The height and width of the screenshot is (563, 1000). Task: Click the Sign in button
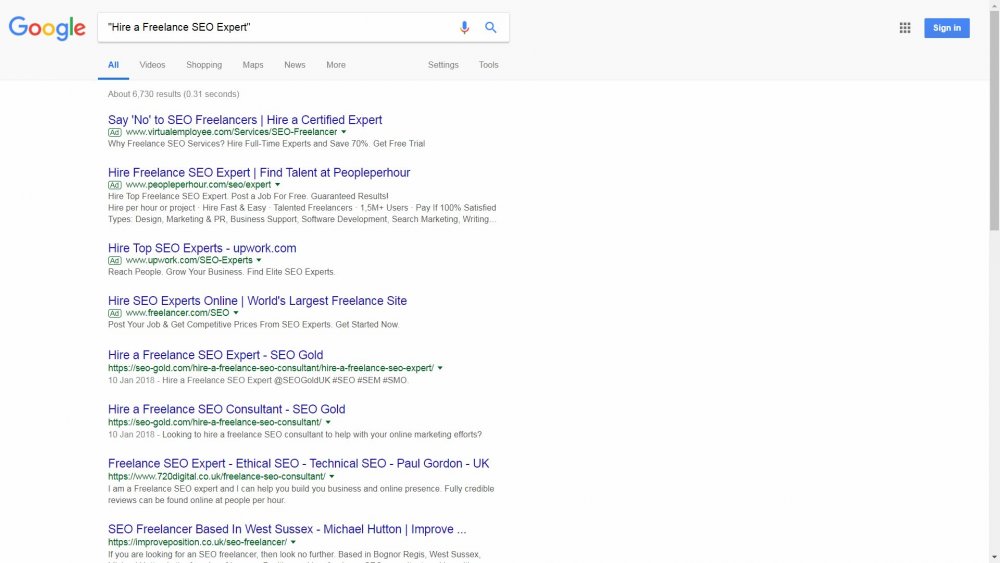pos(946,28)
